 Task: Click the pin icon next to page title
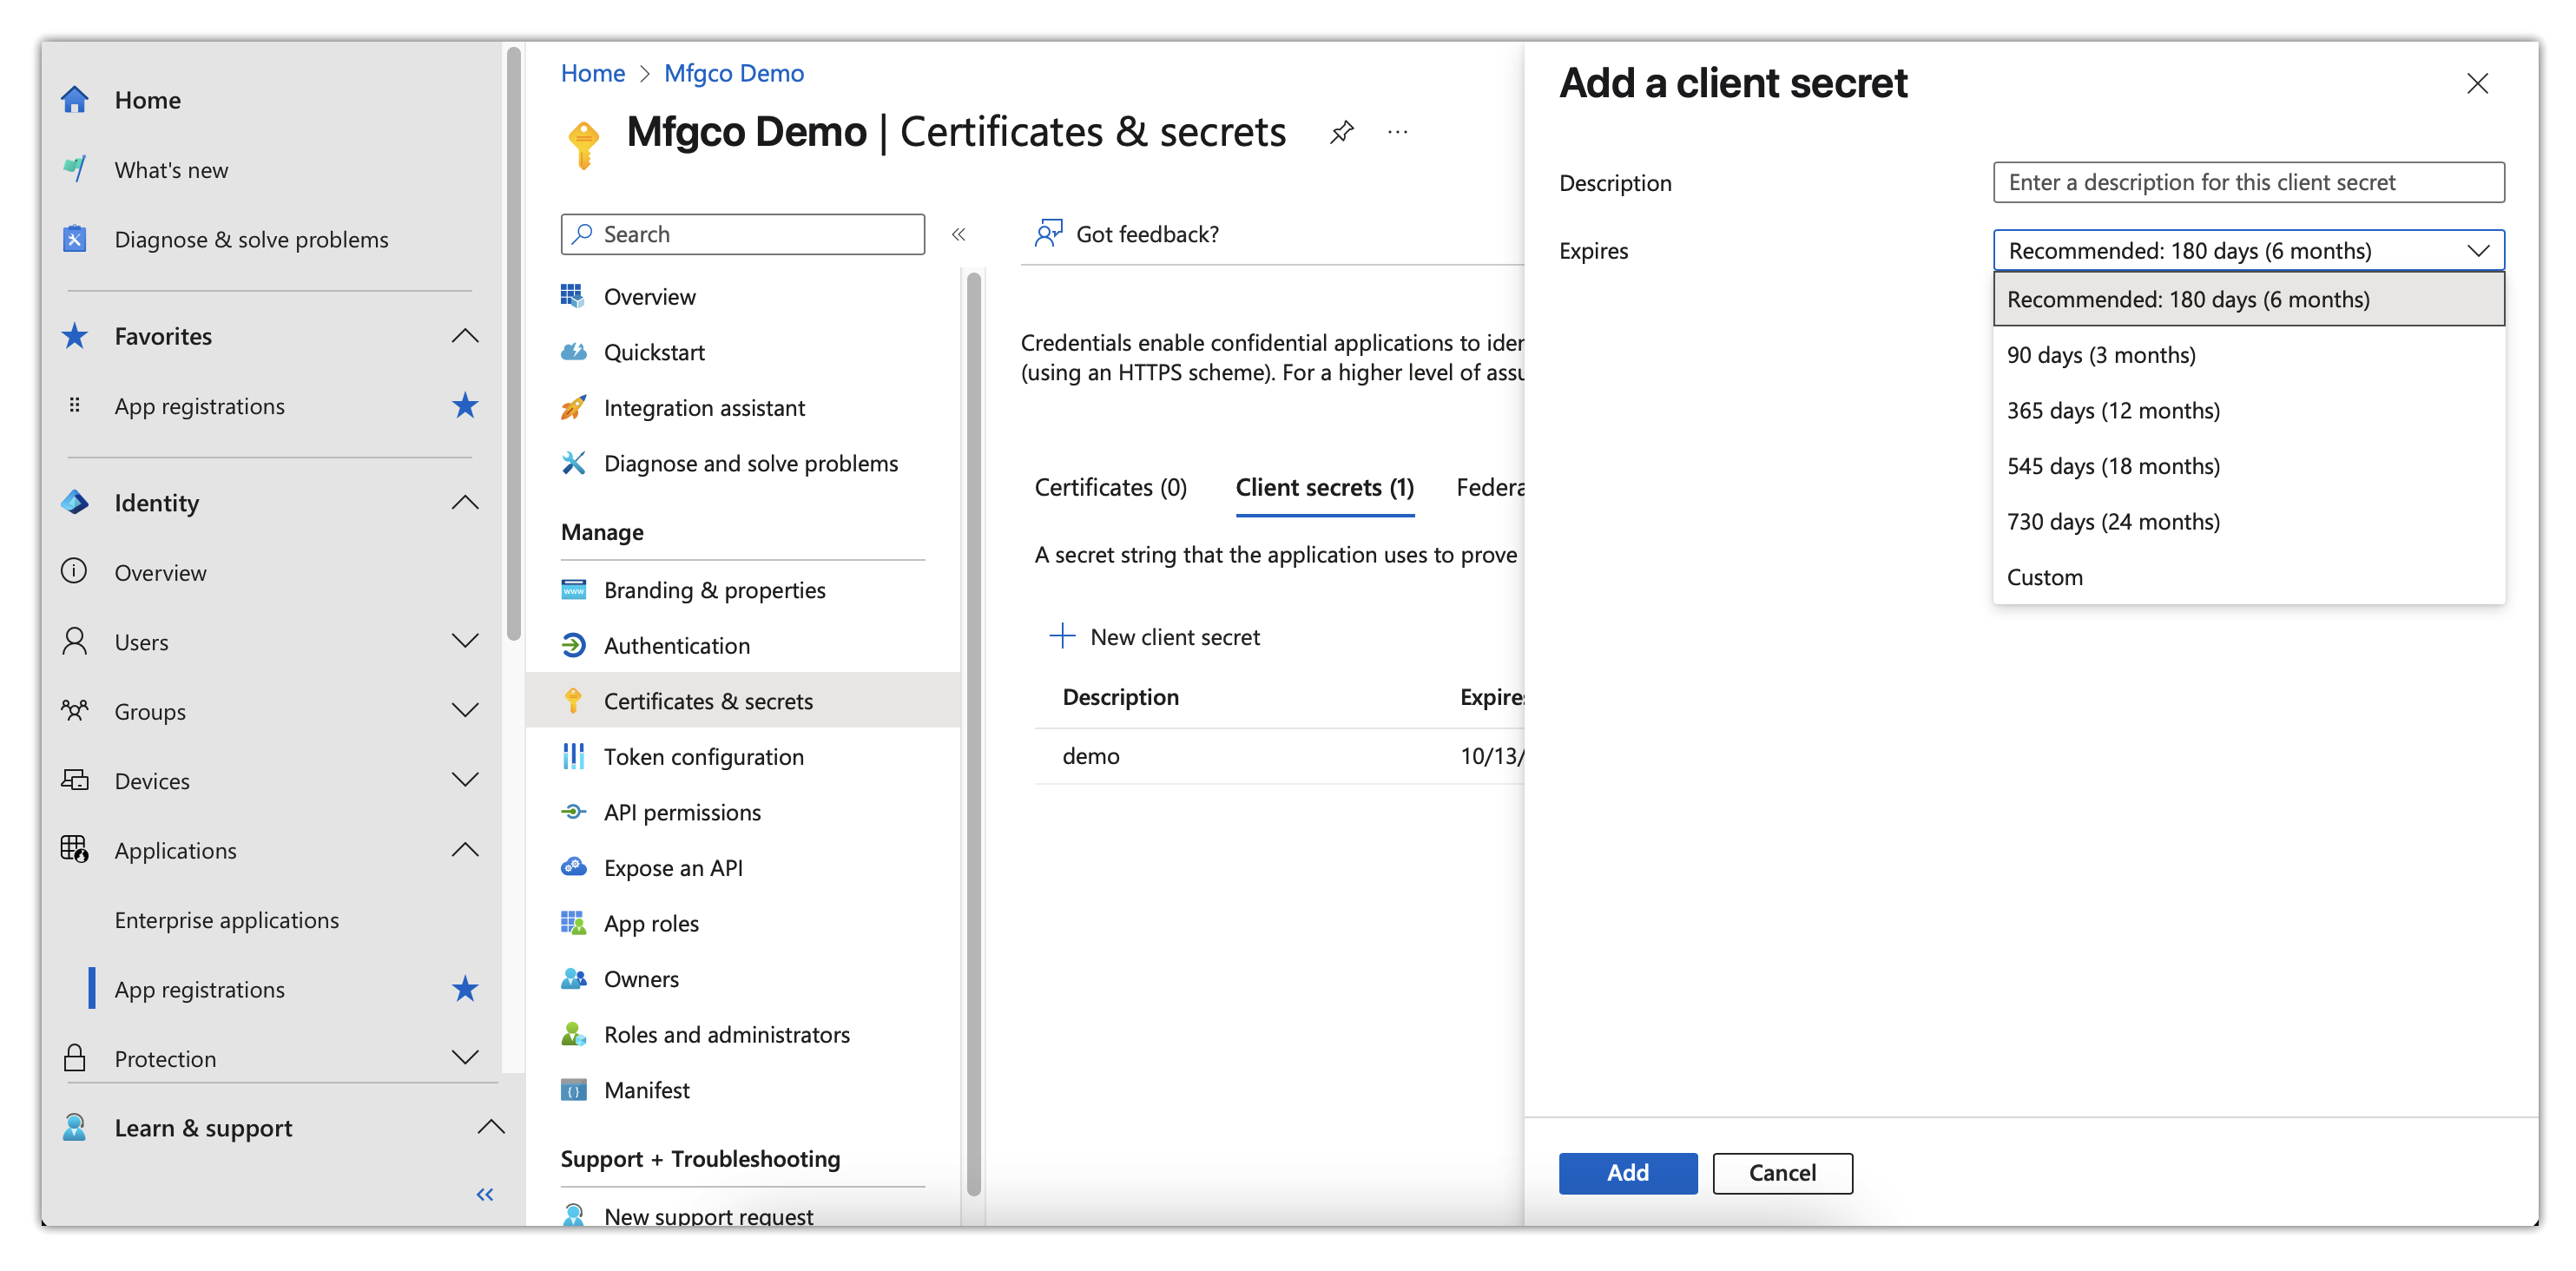1341,132
